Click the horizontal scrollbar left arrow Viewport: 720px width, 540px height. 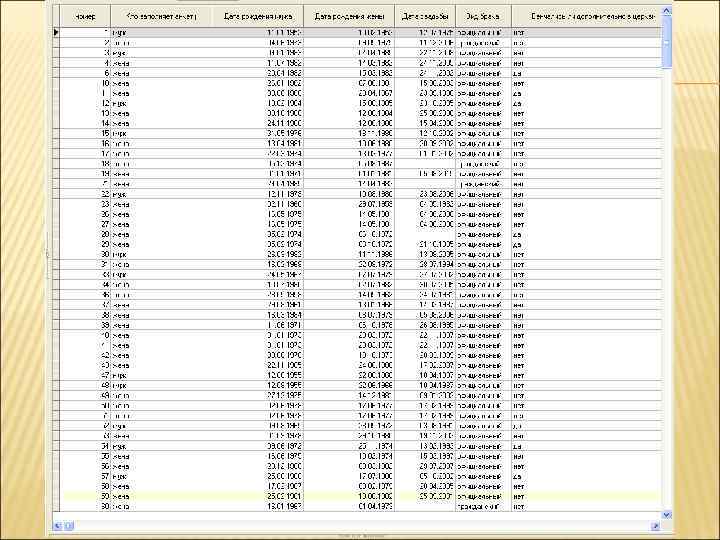(58, 526)
